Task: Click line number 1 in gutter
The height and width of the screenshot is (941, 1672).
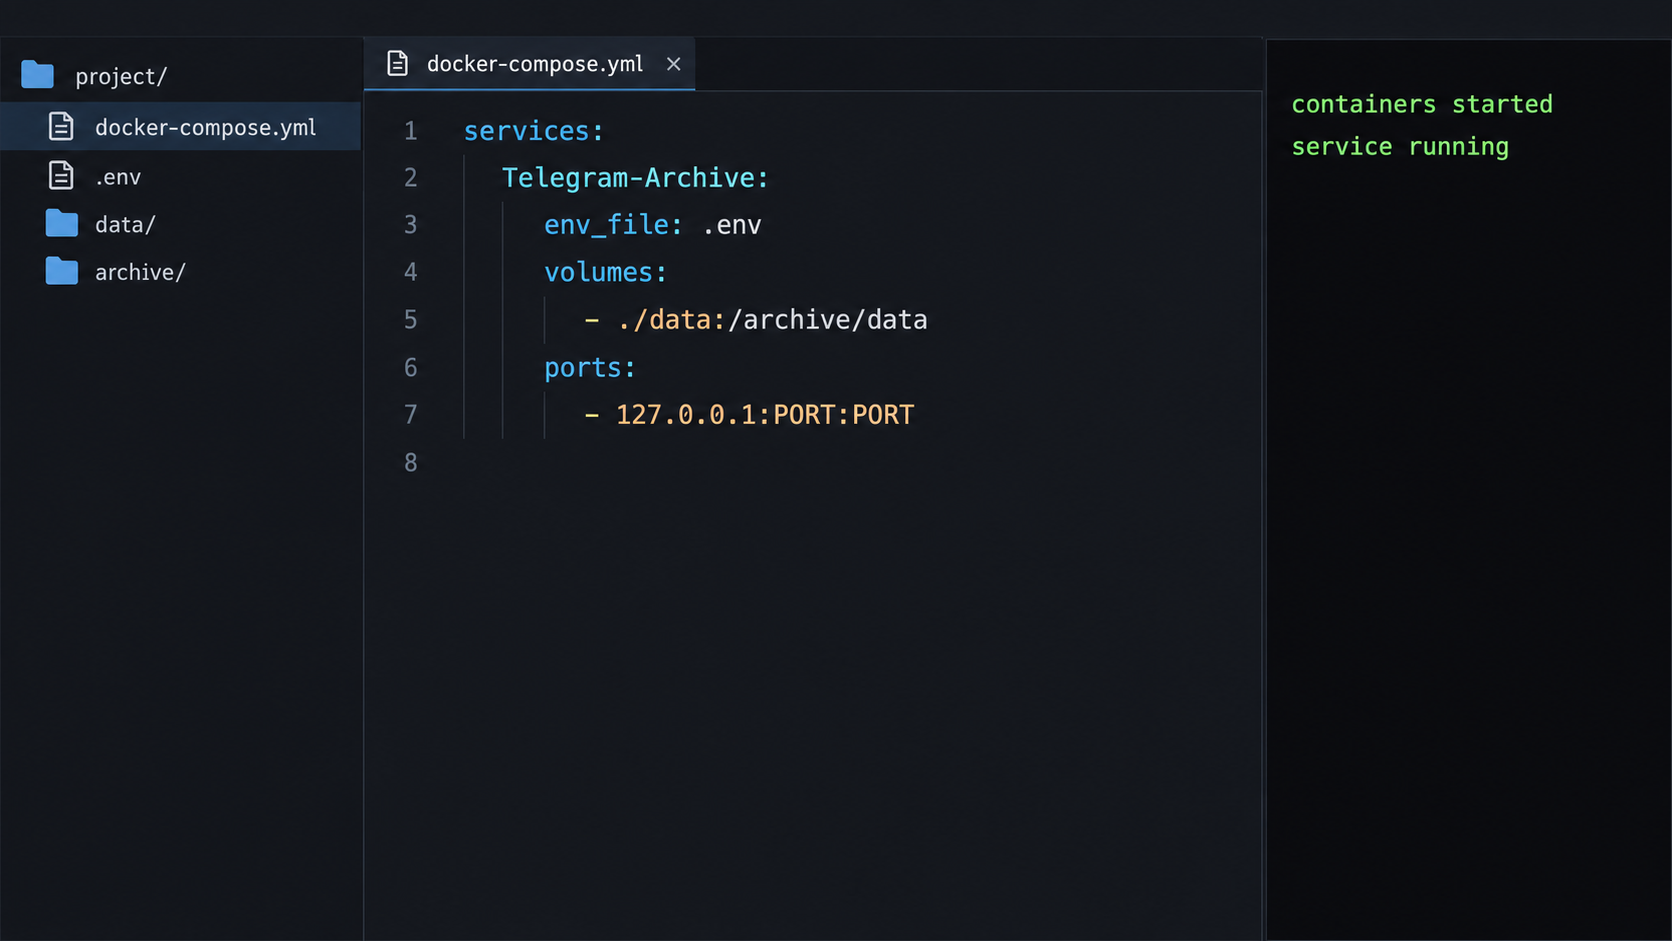Action: point(410,131)
